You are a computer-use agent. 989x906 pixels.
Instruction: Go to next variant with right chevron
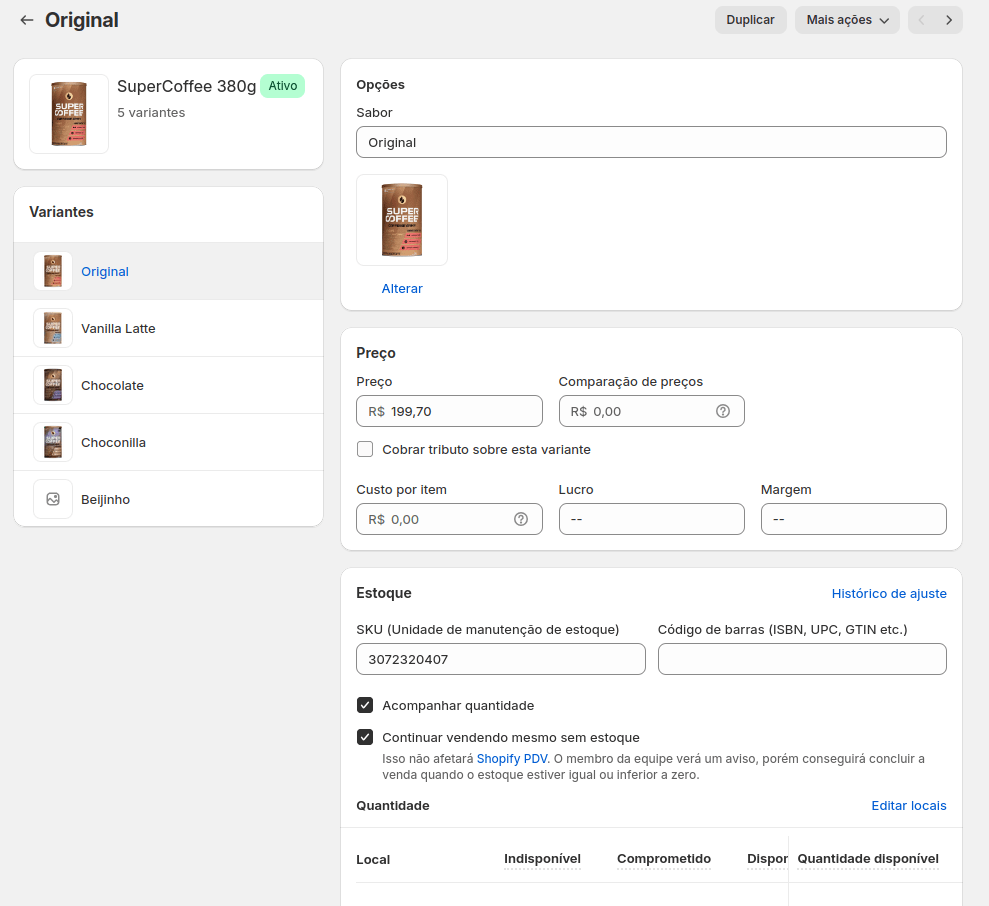(x=949, y=20)
